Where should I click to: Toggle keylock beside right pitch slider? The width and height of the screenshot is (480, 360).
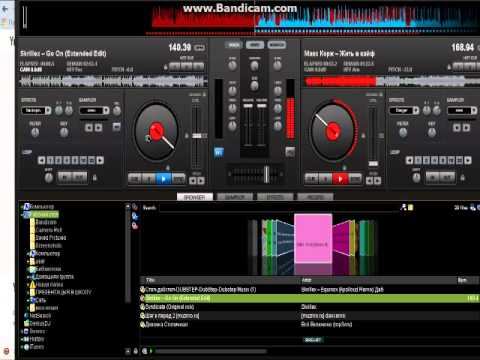pyautogui.click(x=363, y=136)
